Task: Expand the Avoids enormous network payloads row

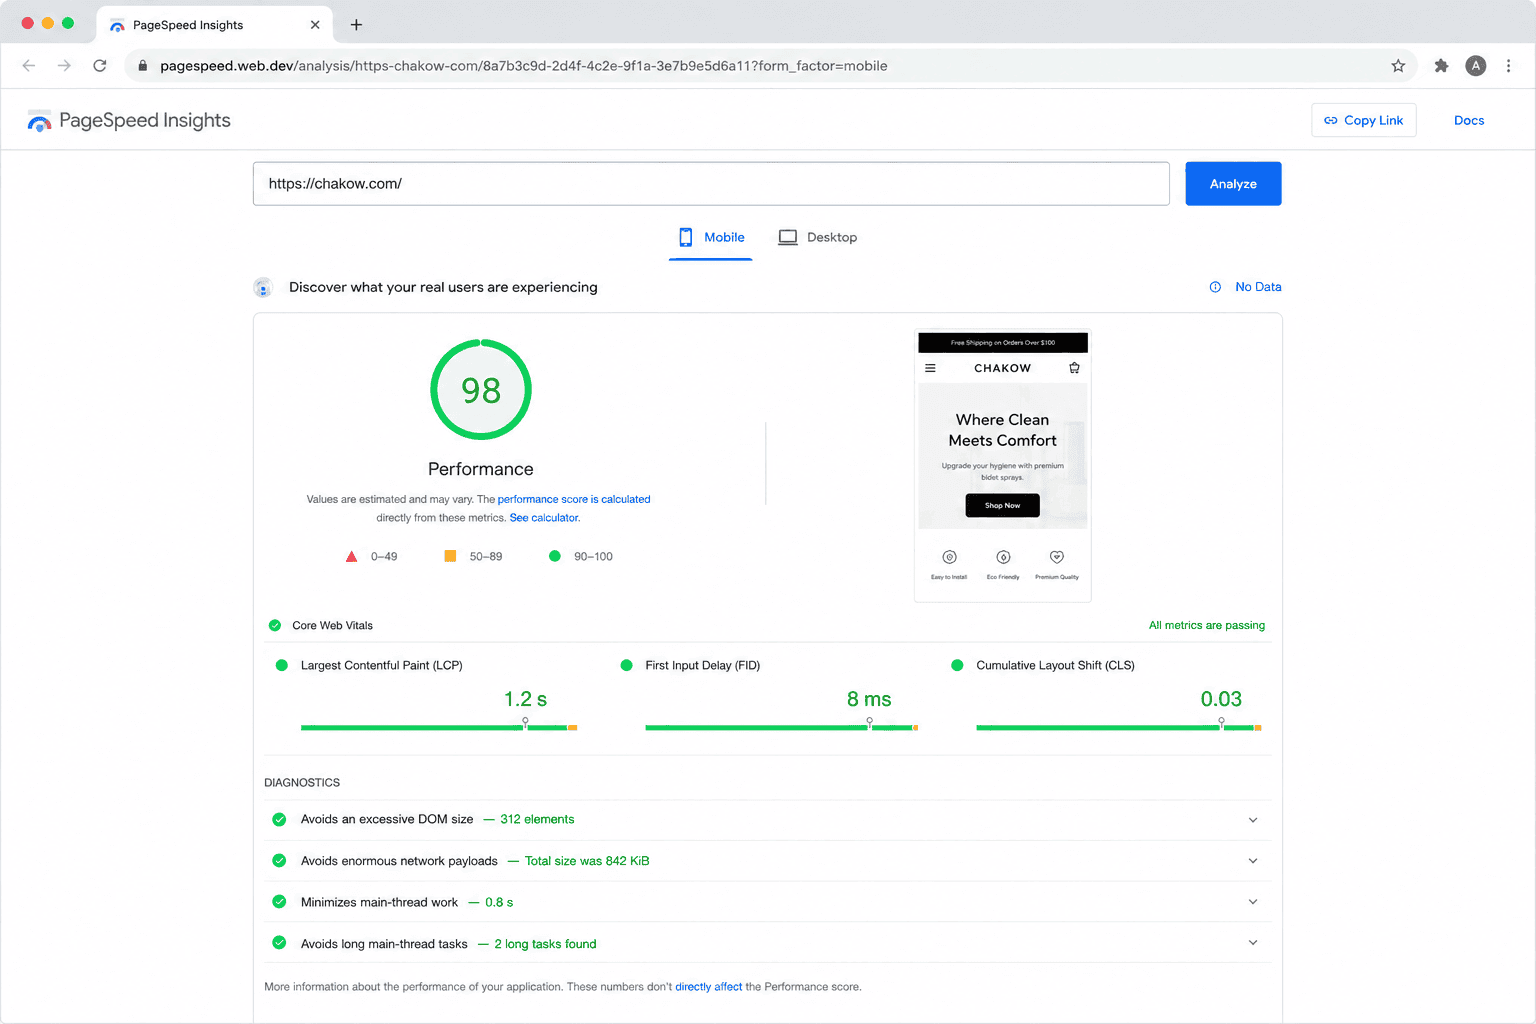Action: pos(1253,861)
